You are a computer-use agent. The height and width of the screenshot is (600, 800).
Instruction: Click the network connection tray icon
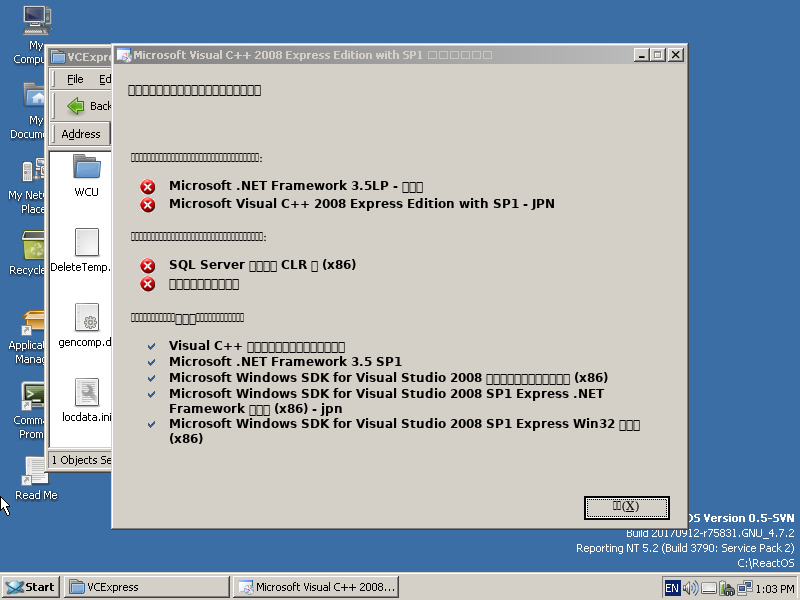point(745,588)
